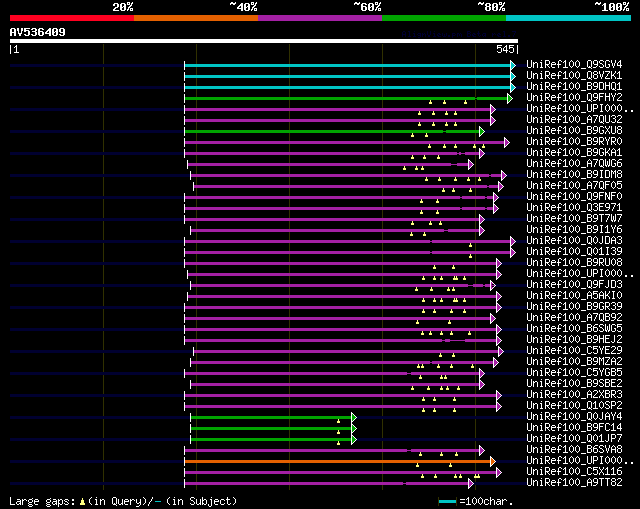Select the UniRef100_B9FC14 label
Viewport: 640px width, 509px height.
(x=574, y=428)
